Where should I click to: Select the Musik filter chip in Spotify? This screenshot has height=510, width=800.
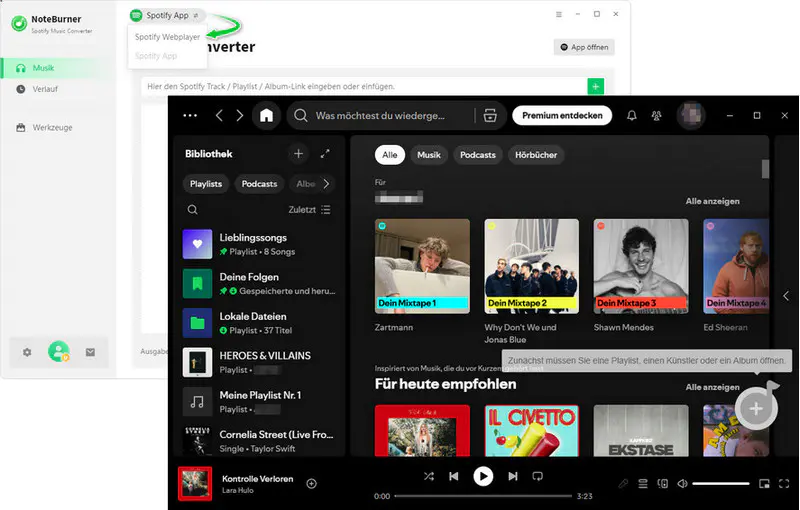click(x=429, y=155)
